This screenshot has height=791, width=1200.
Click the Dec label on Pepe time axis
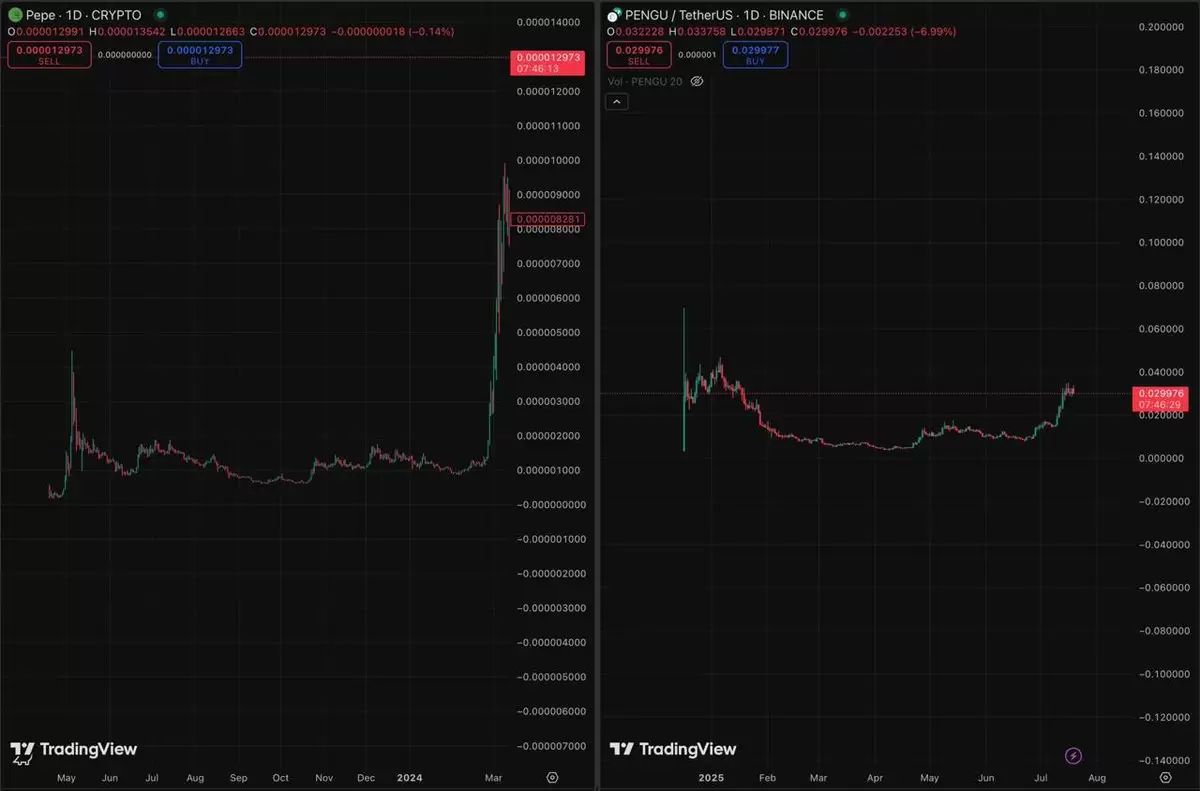(x=366, y=777)
